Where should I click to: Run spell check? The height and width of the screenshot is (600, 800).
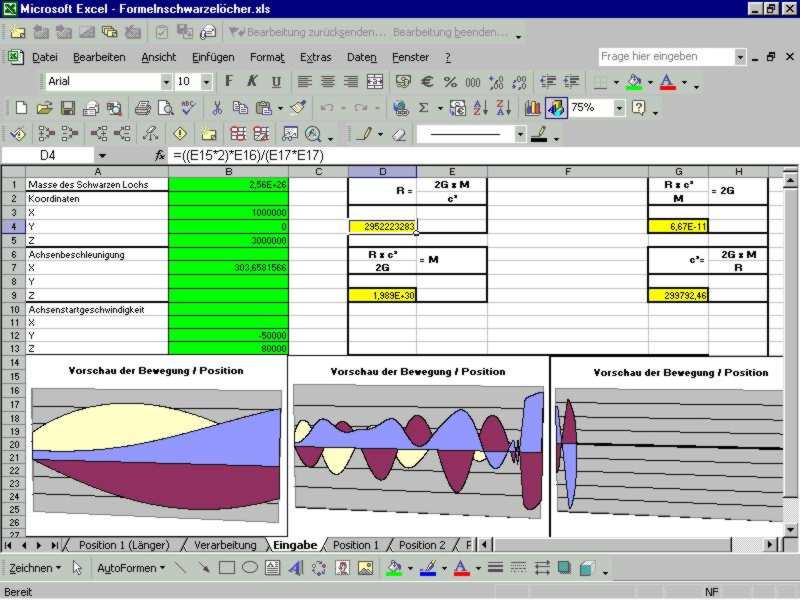click(x=188, y=108)
